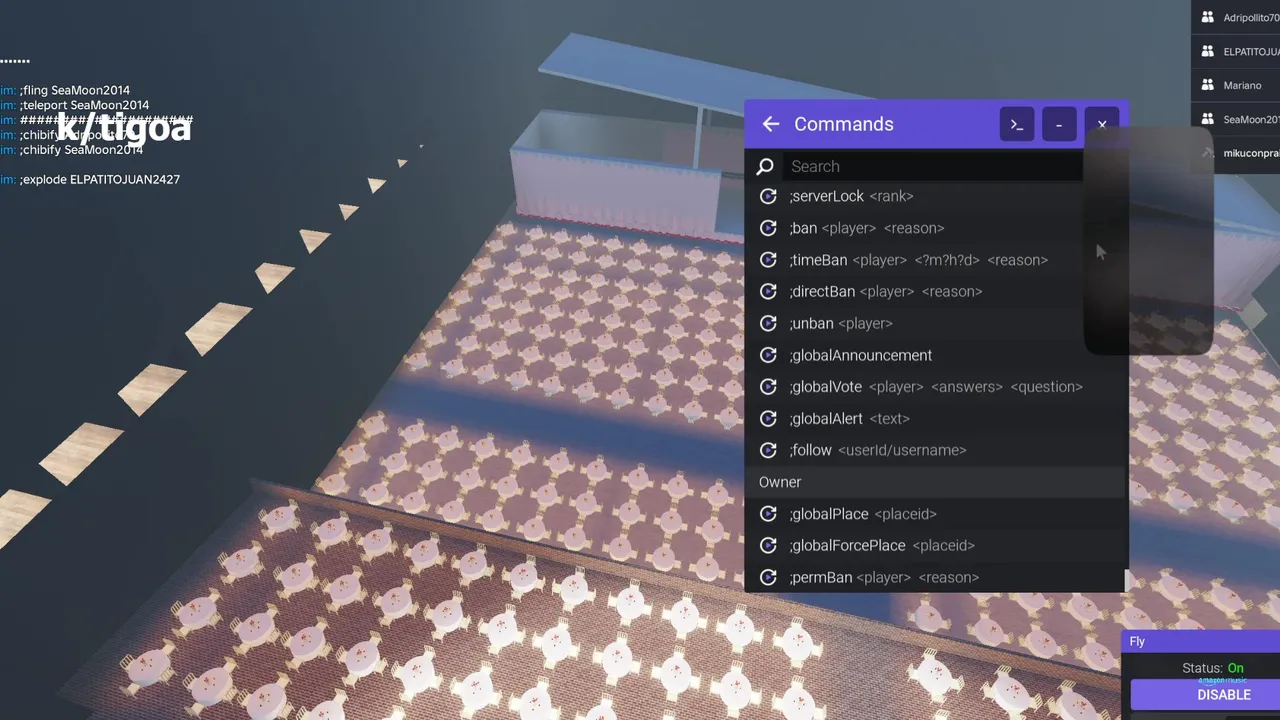Click the Owner section header
Image resolution: width=1280 pixels, height=720 pixels.
[x=936, y=482]
